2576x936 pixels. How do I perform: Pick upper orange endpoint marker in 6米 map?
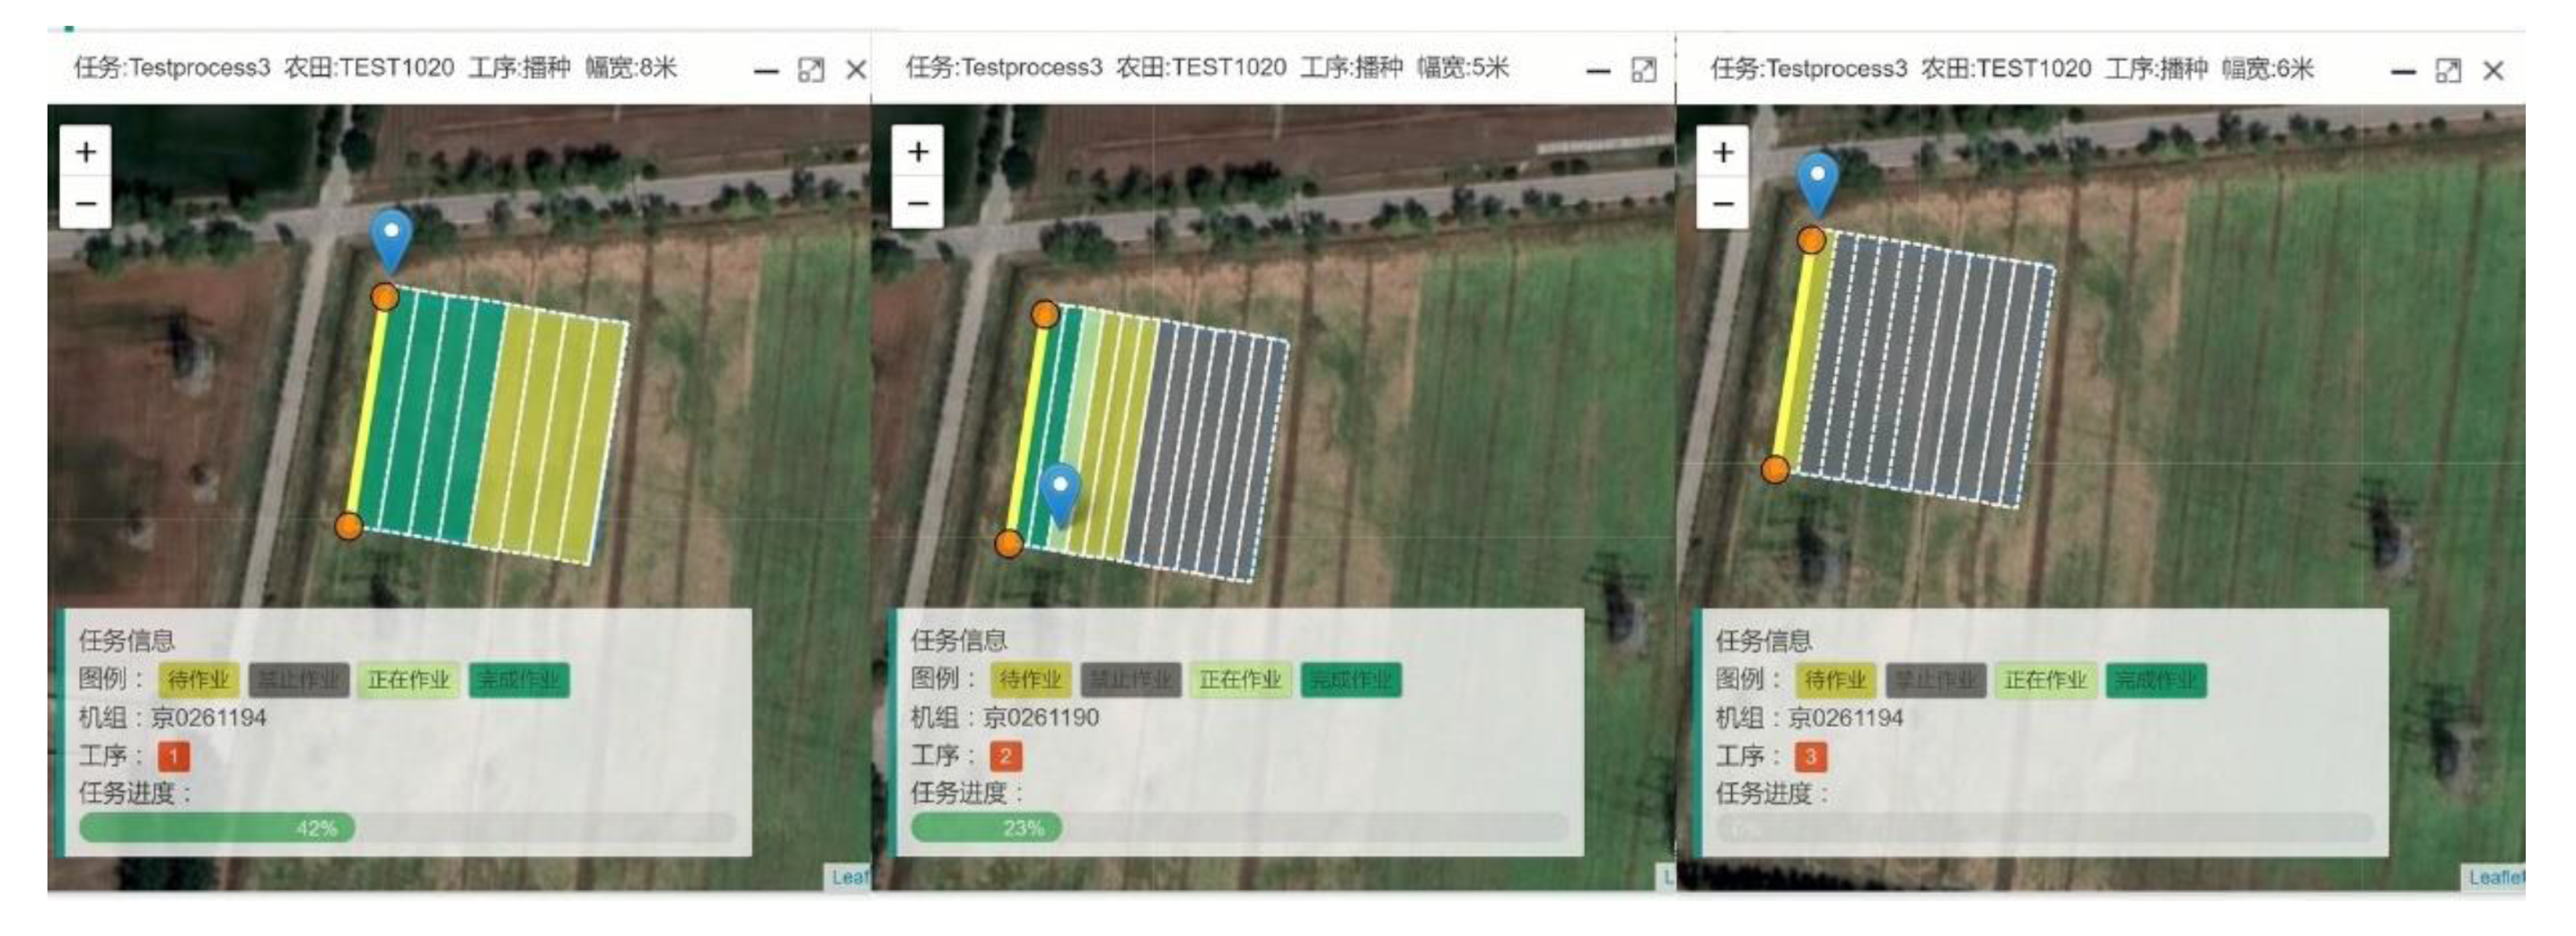(x=1811, y=240)
